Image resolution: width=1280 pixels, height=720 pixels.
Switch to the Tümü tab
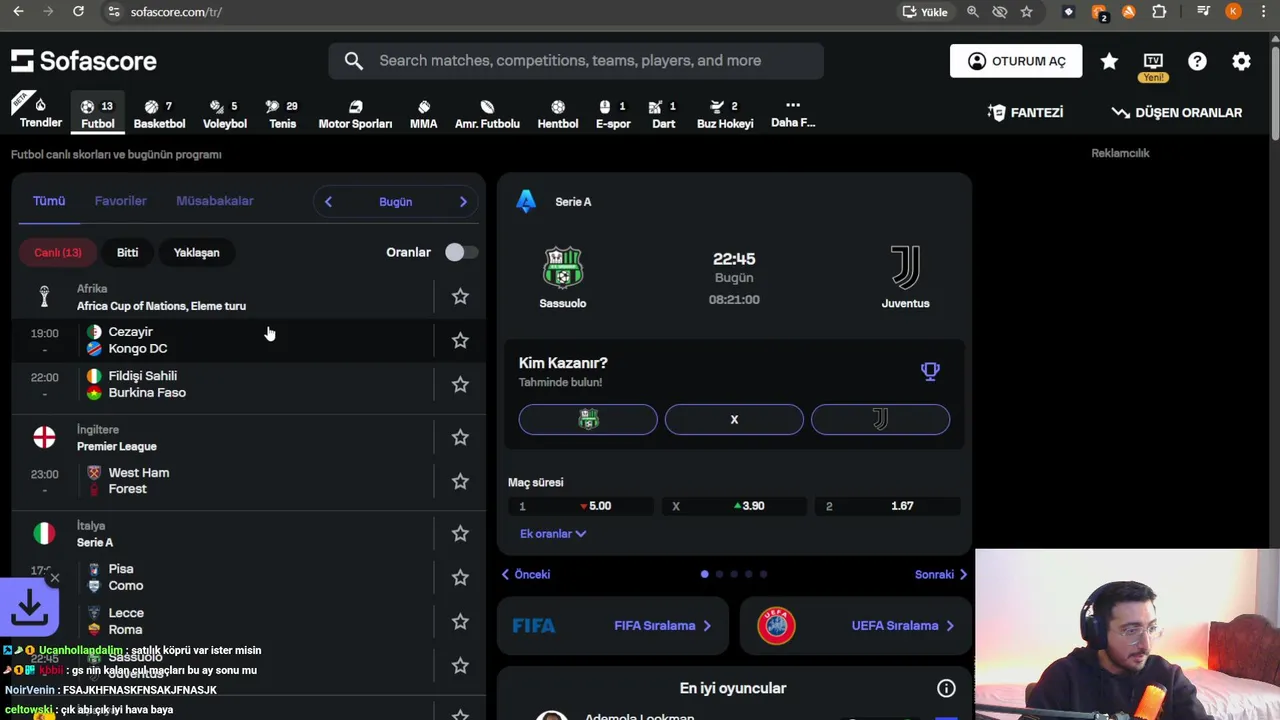click(x=49, y=201)
